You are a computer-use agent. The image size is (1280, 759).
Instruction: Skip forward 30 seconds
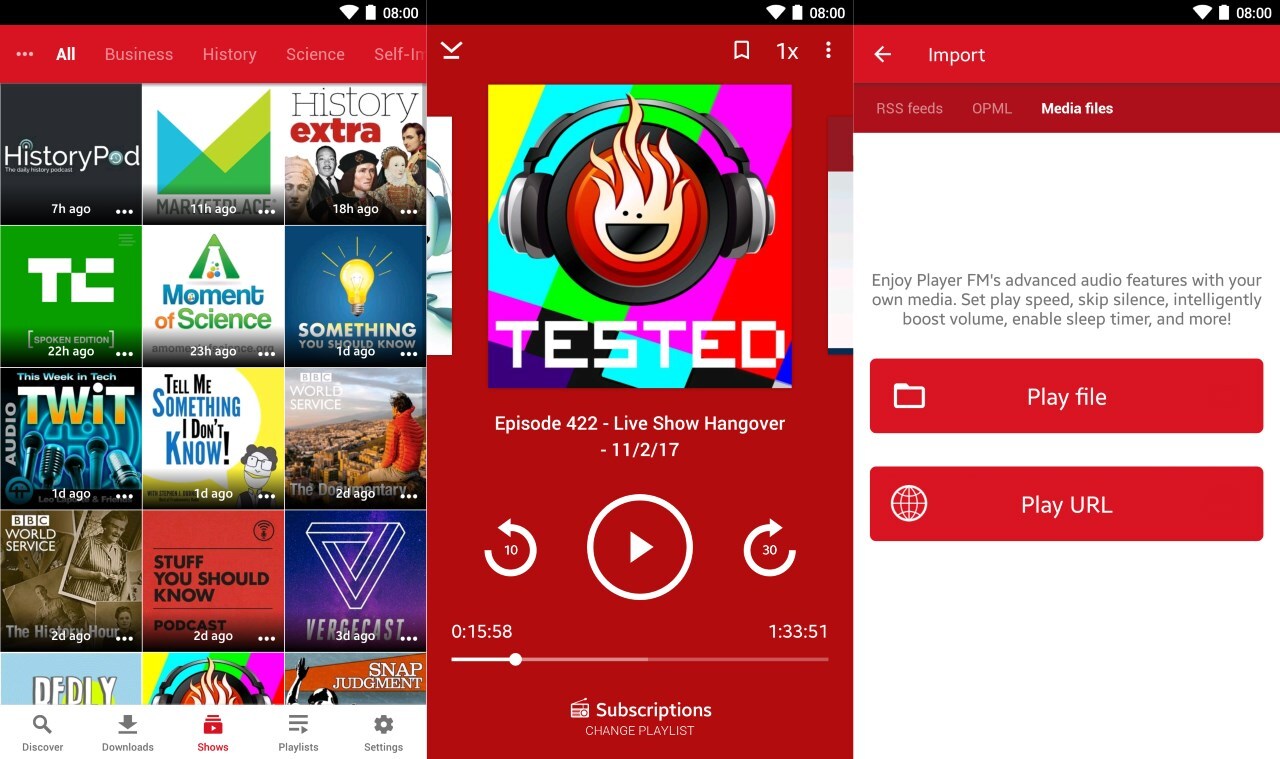769,548
